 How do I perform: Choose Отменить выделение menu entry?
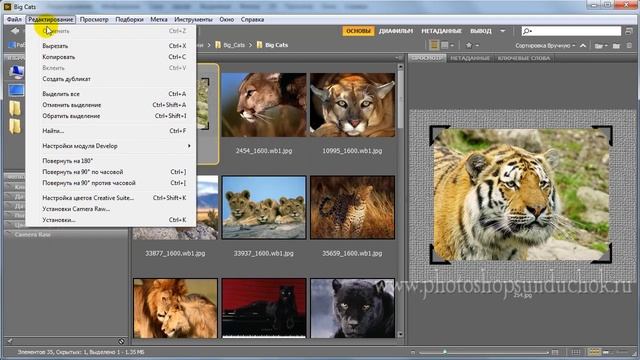[111, 104]
